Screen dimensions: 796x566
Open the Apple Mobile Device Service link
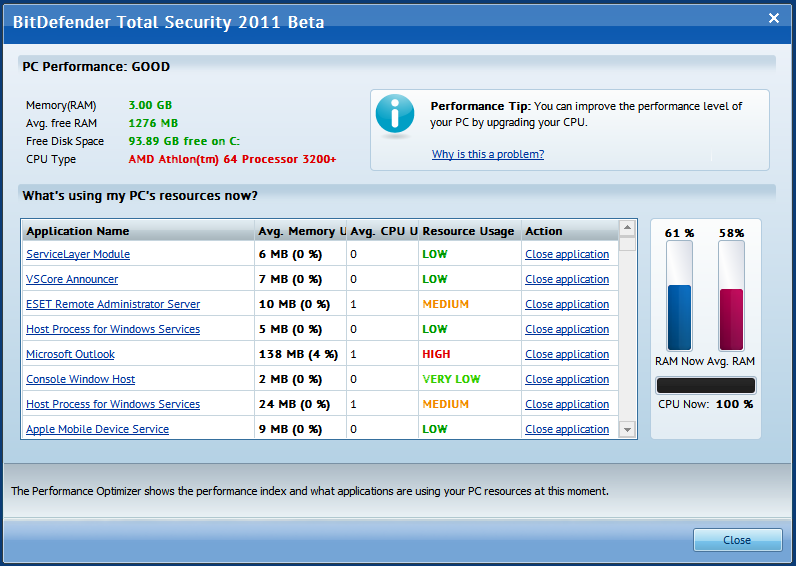click(x=97, y=429)
